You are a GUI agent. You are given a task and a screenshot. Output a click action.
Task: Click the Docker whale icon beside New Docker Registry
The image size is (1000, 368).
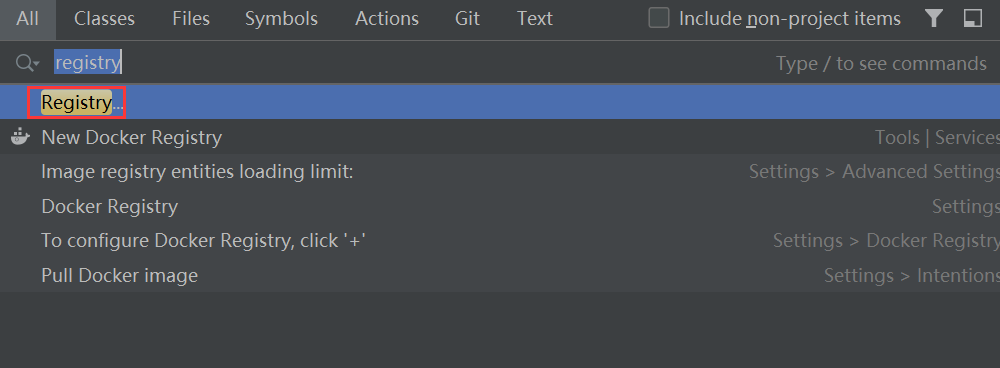pos(20,137)
